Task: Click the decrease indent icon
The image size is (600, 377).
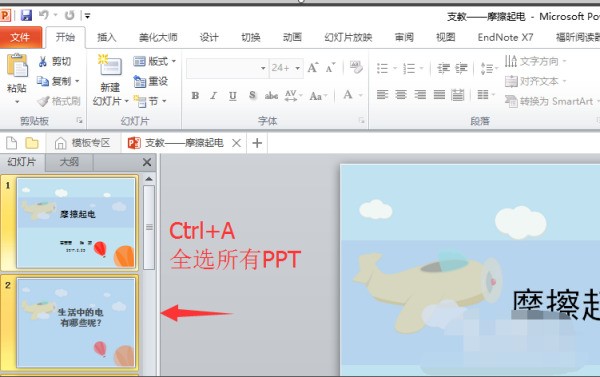Action: coord(443,68)
